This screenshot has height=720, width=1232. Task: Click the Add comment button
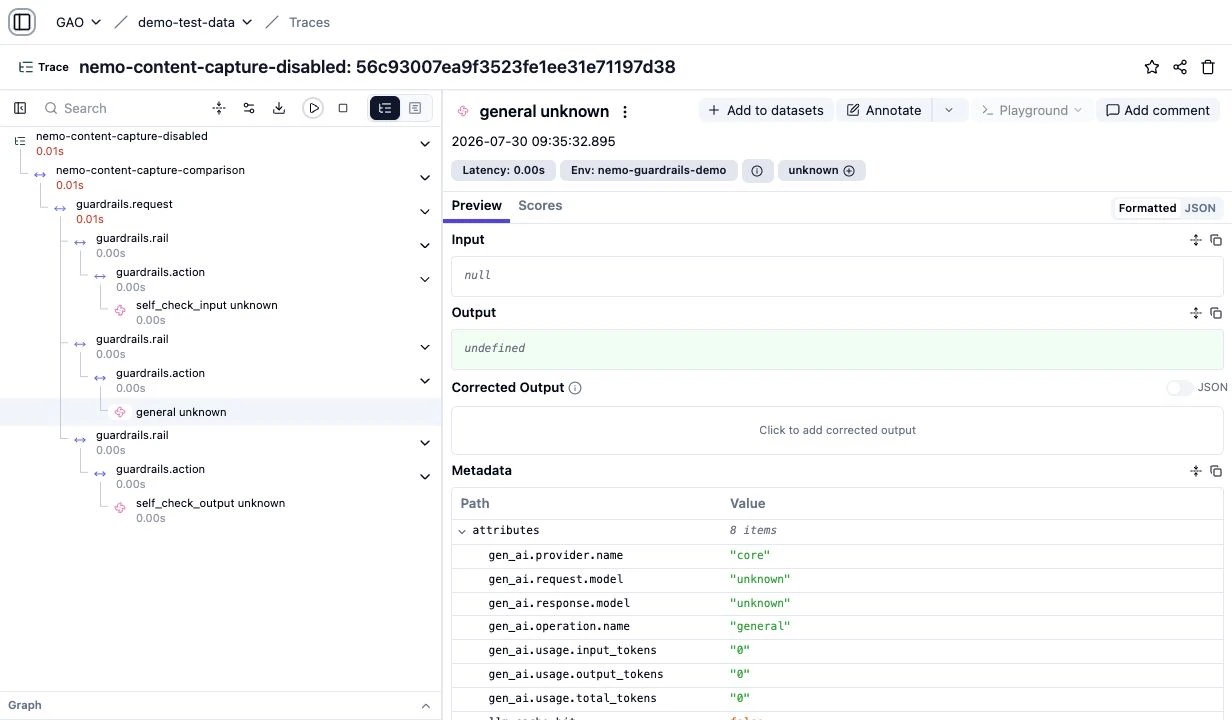pos(1157,110)
